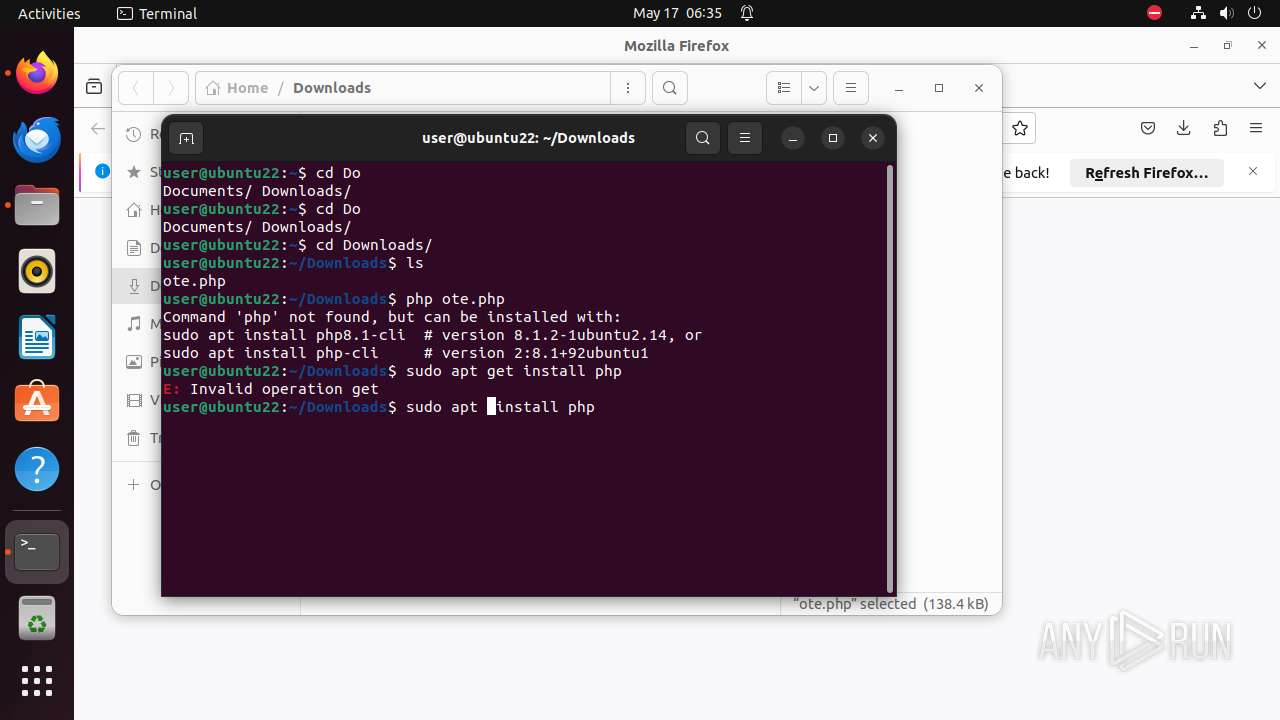Image resolution: width=1280 pixels, height=720 pixels.
Task: Open Firefox from the Ubuntu dock
Action: (x=37, y=73)
